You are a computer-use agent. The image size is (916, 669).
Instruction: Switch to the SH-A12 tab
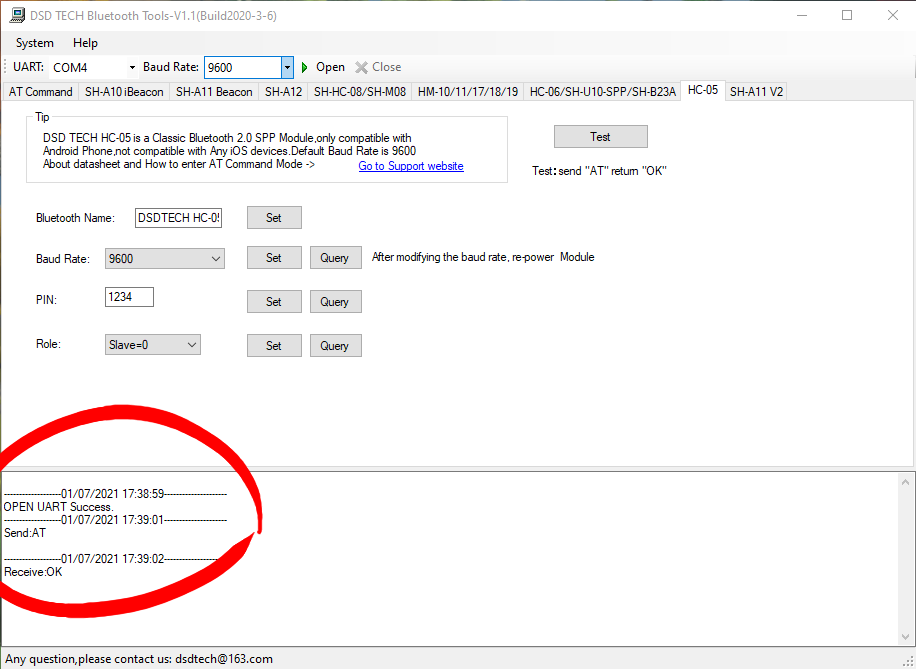point(283,92)
